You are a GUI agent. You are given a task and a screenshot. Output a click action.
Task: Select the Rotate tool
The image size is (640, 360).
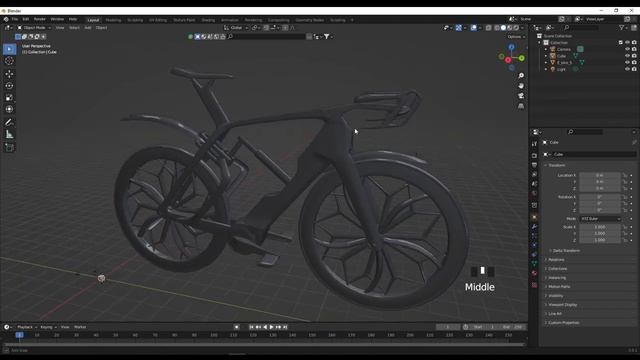[x=9, y=86]
